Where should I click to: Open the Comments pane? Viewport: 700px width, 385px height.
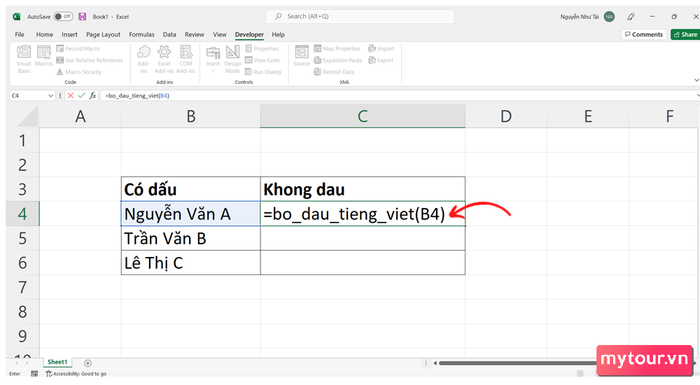[644, 34]
